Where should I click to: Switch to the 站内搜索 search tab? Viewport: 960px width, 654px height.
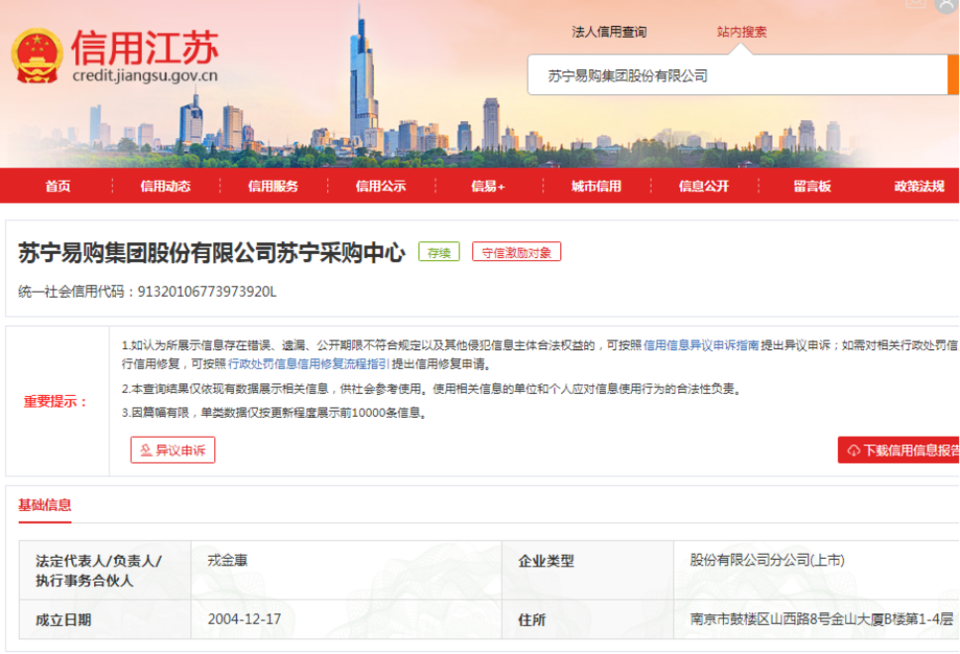[741, 32]
